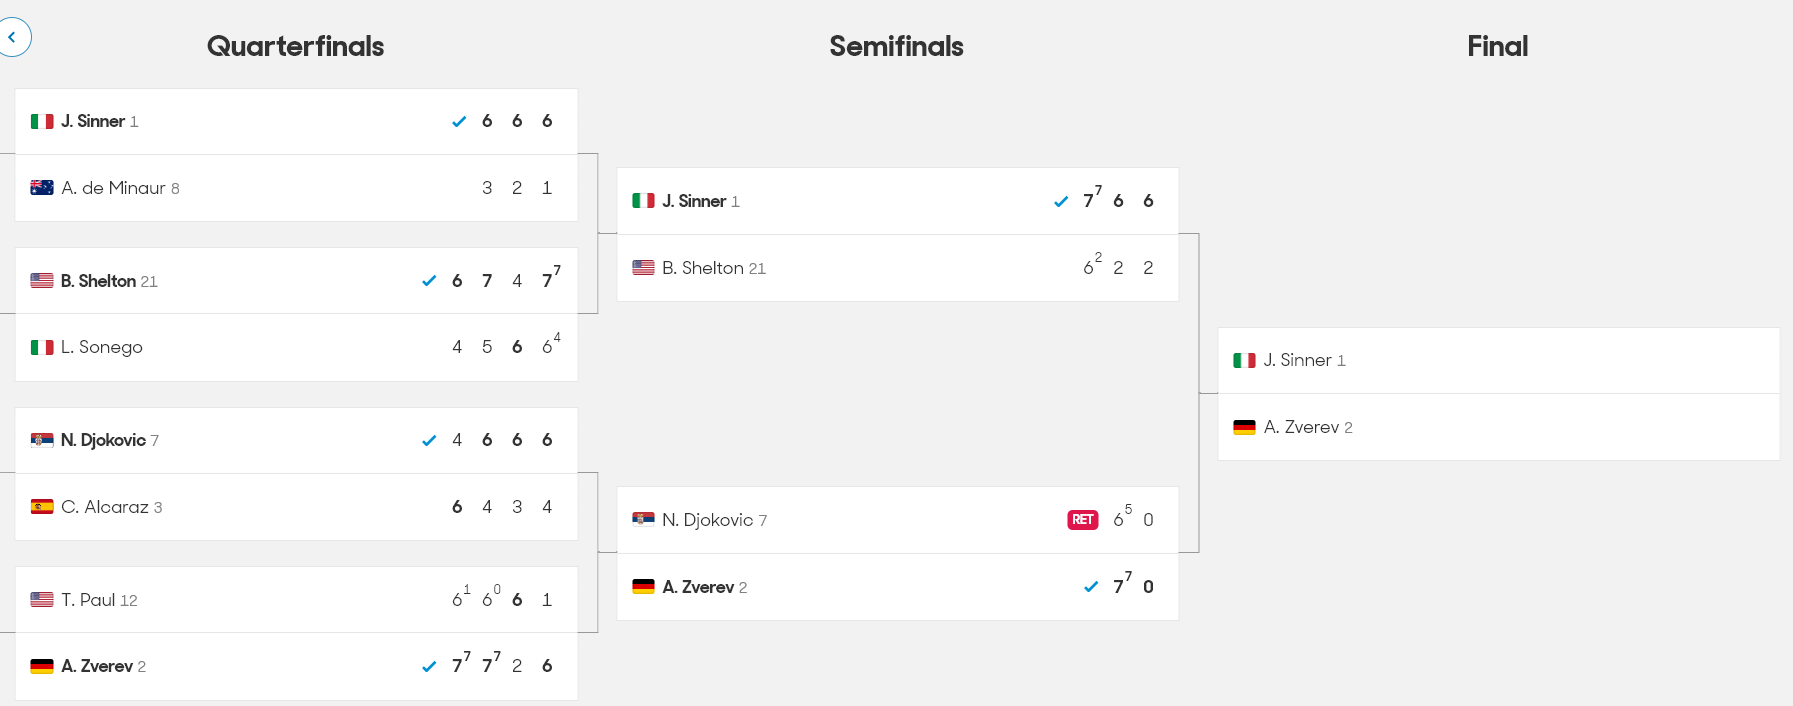Click the back chevron arrow button
1793x706 pixels.
click(x=12, y=37)
